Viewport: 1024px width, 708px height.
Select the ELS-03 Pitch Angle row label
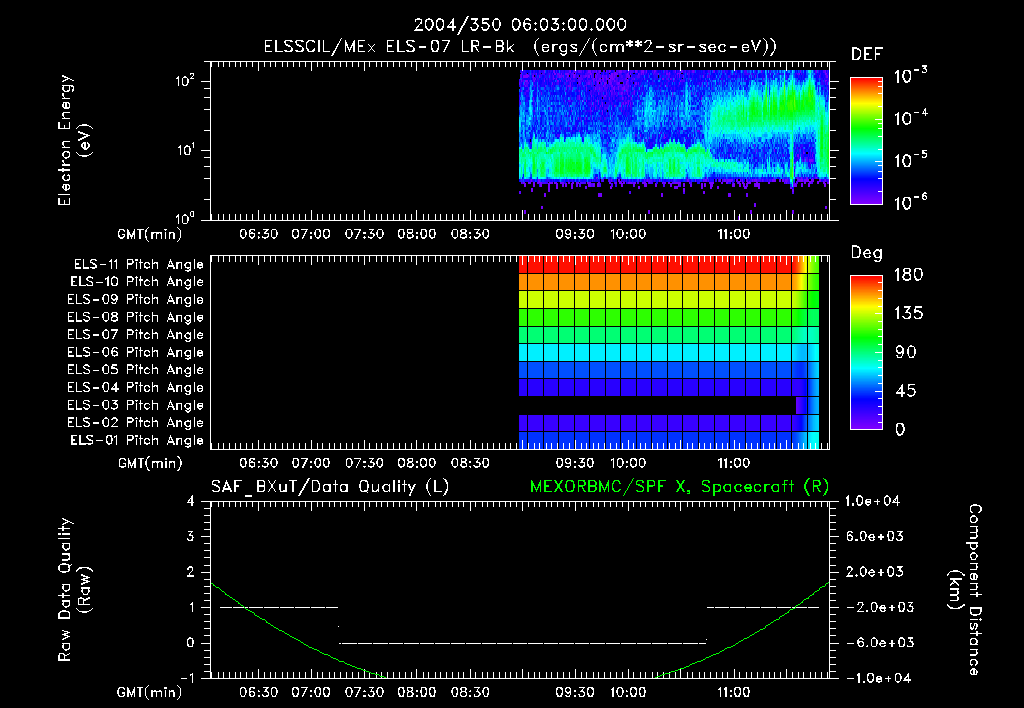pyautogui.click(x=136, y=406)
